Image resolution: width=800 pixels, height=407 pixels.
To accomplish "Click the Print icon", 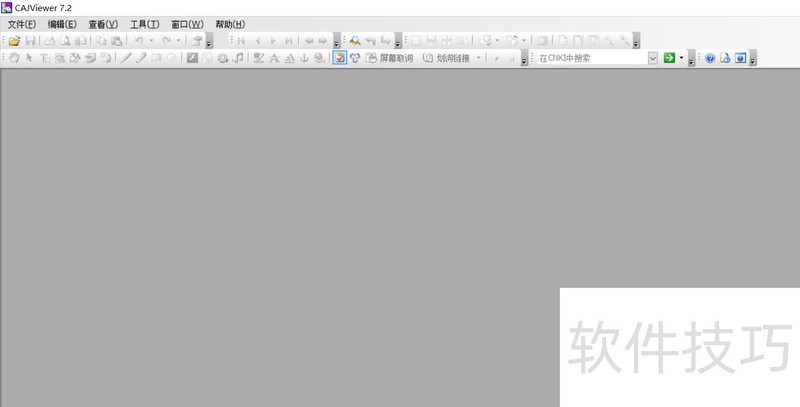I will click(x=50, y=41).
